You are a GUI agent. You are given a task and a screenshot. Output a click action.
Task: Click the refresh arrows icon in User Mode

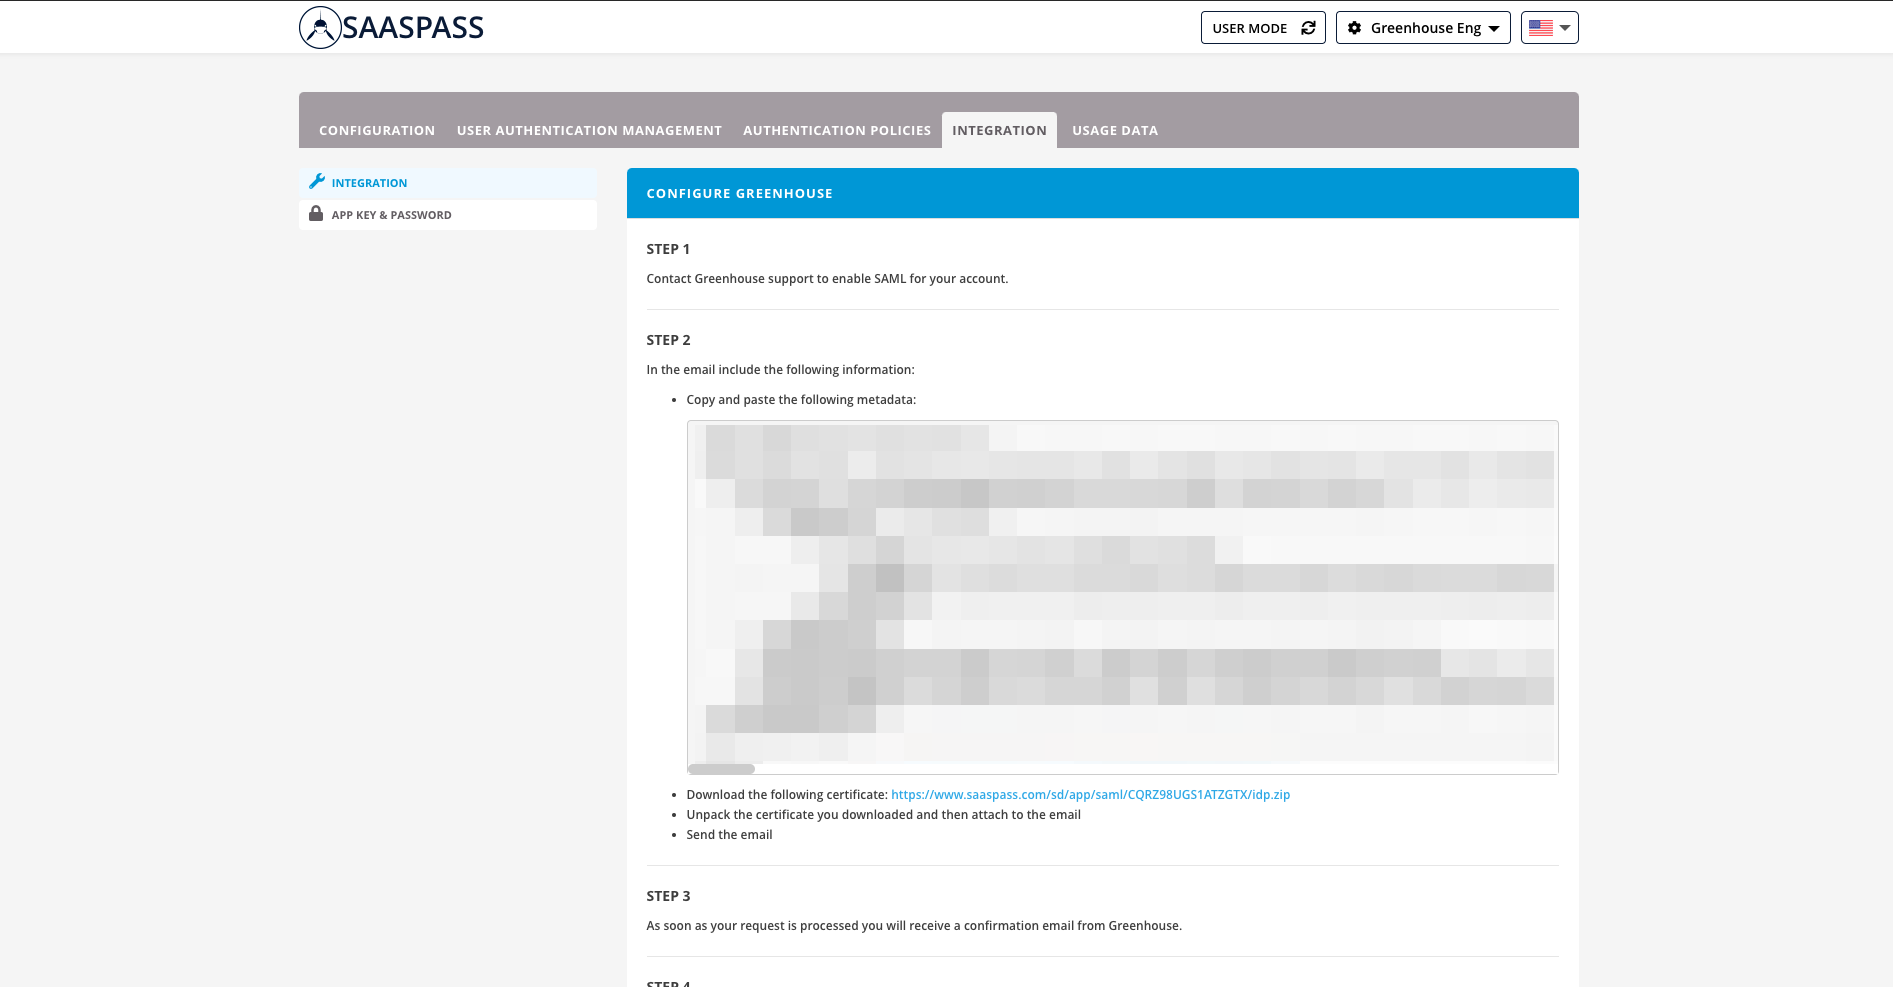[x=1308, y=28]
